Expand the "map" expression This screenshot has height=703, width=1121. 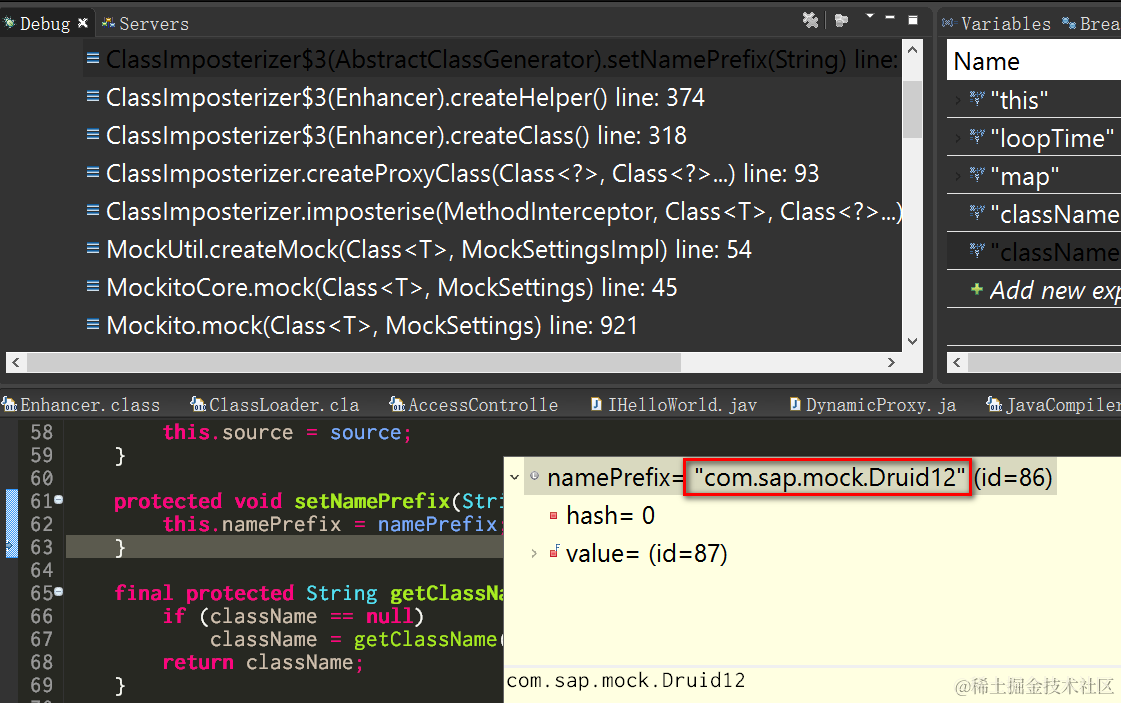coord(957,176)
